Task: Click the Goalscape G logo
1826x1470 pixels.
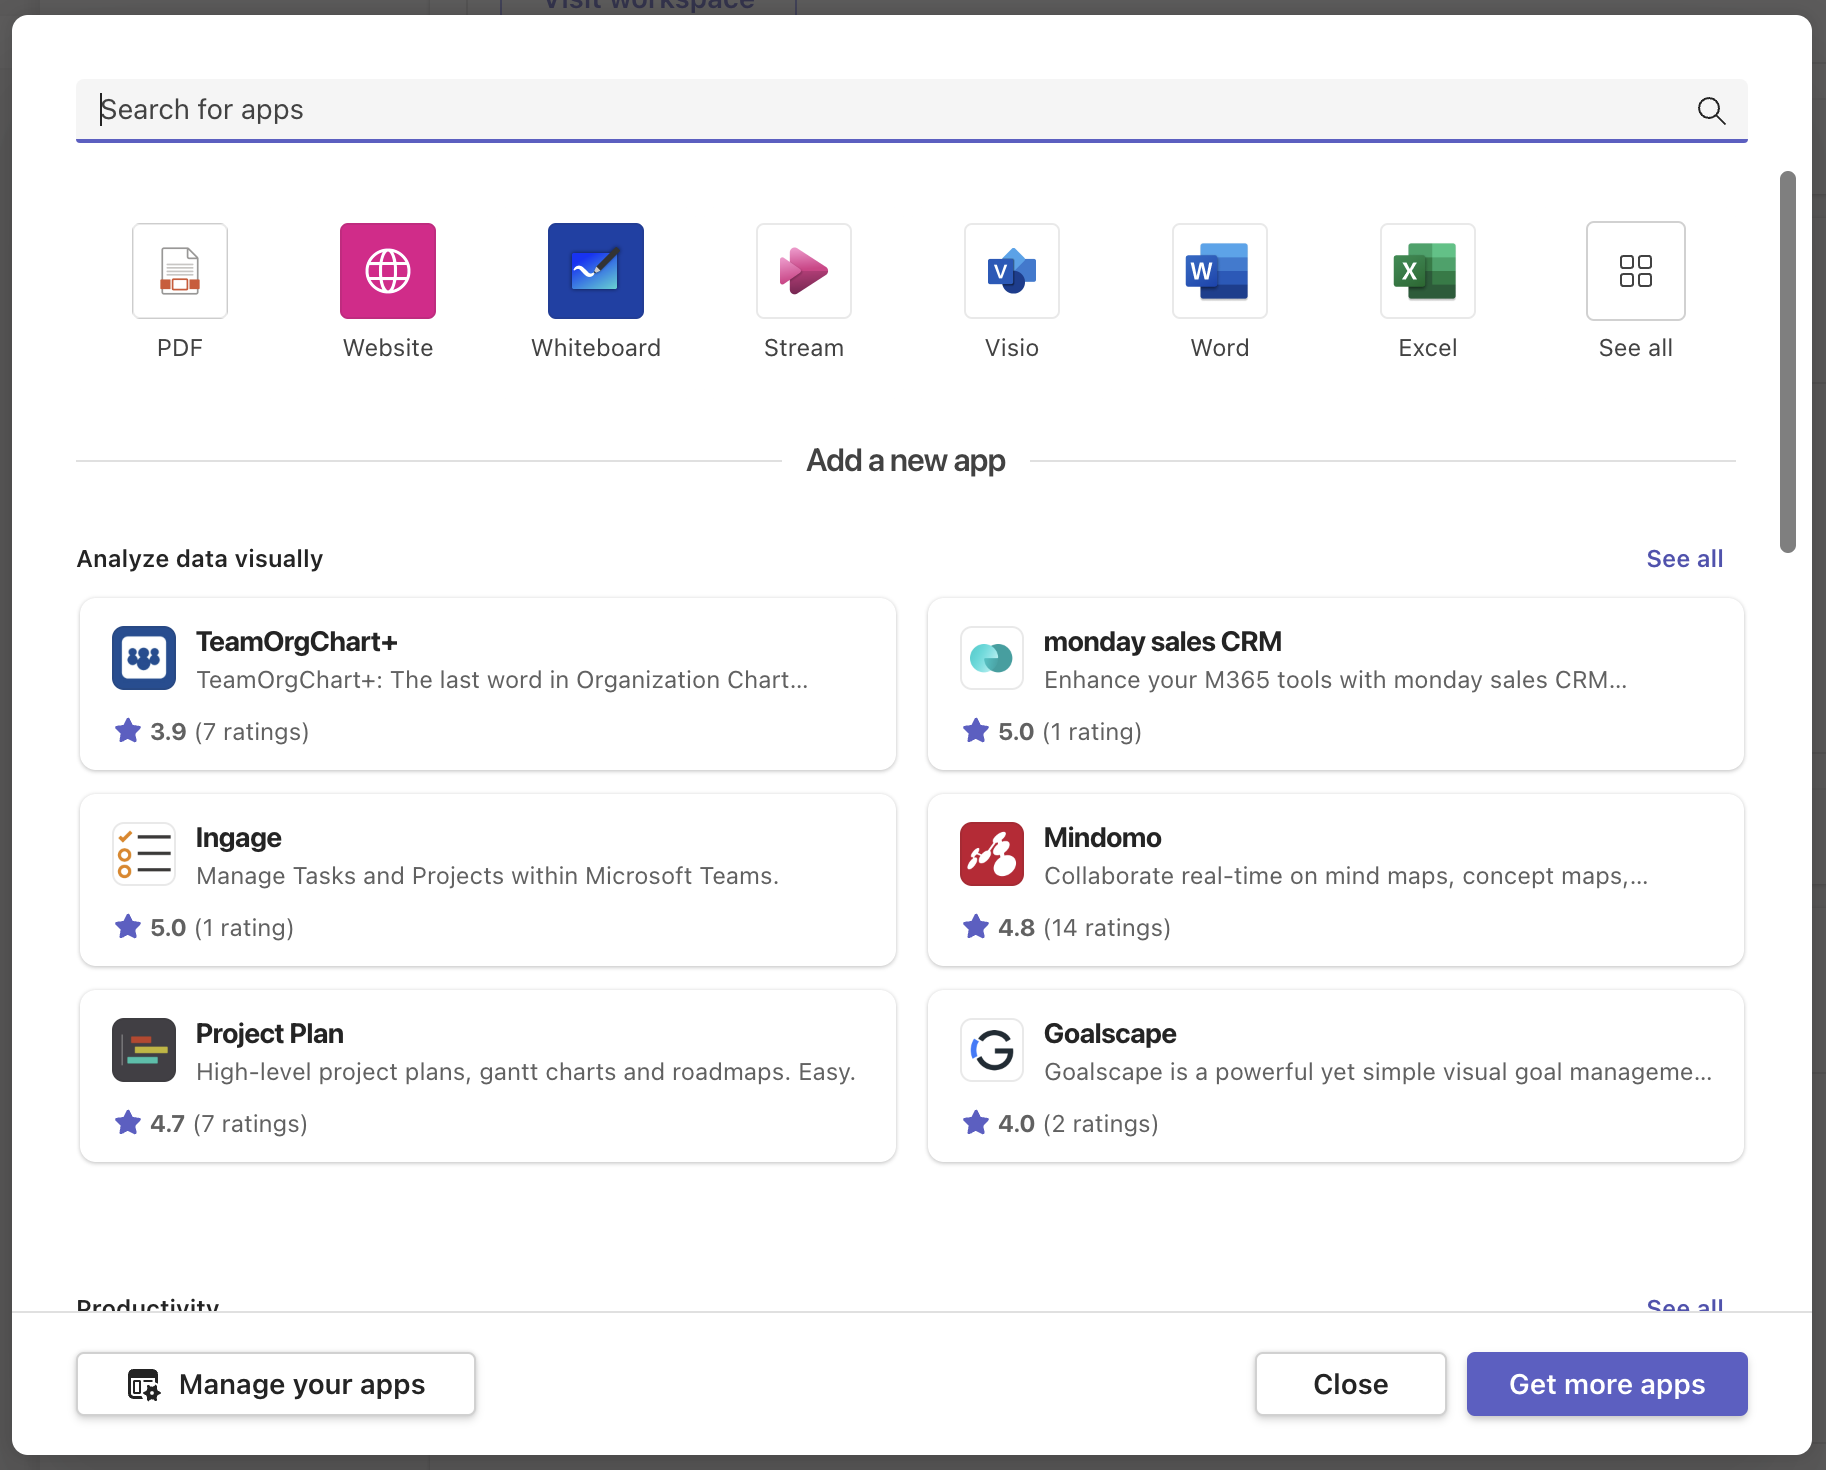Action: [x=992, y=1050]
